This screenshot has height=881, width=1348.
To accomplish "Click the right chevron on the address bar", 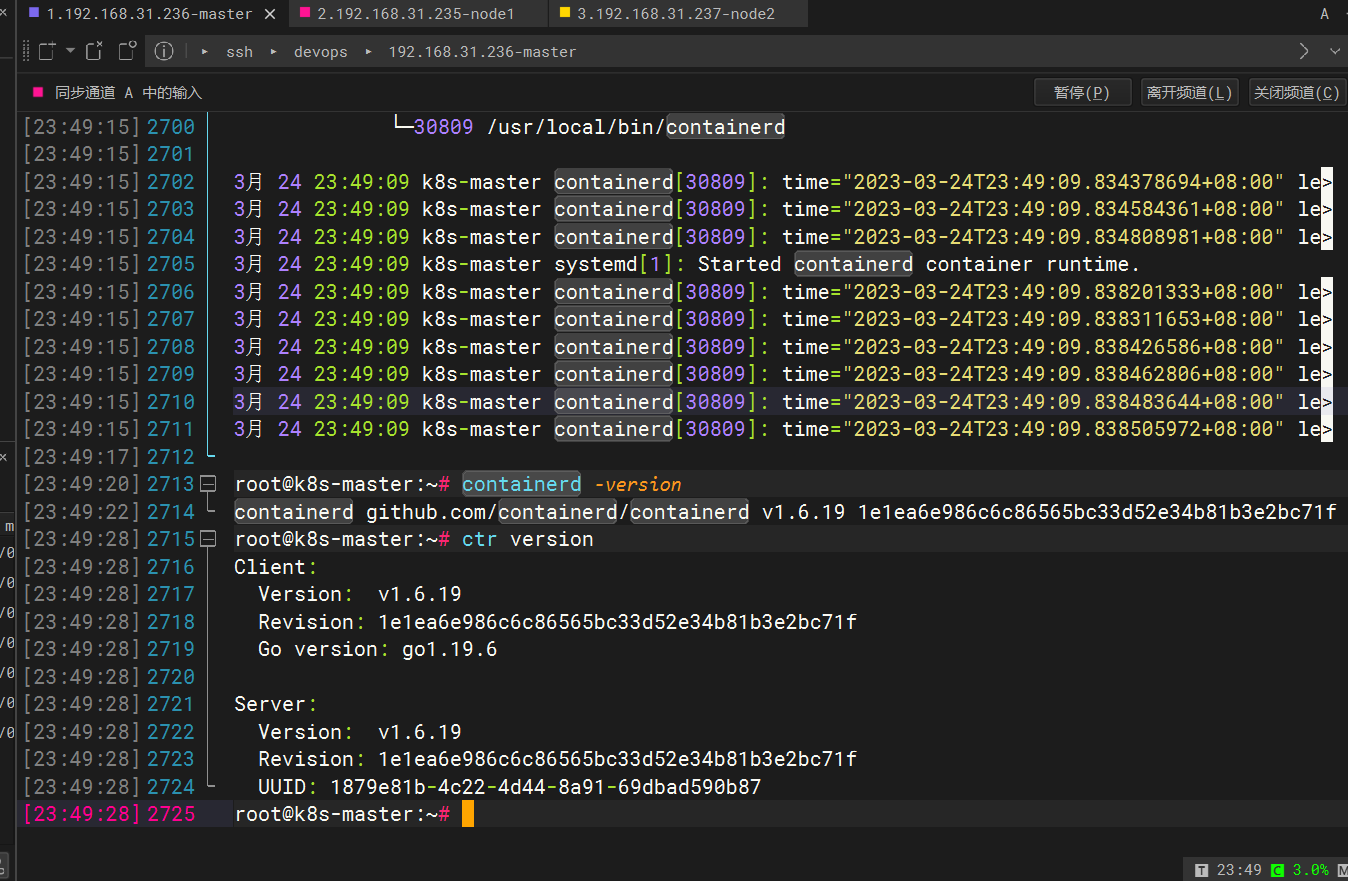I will tap(1304, 51).
